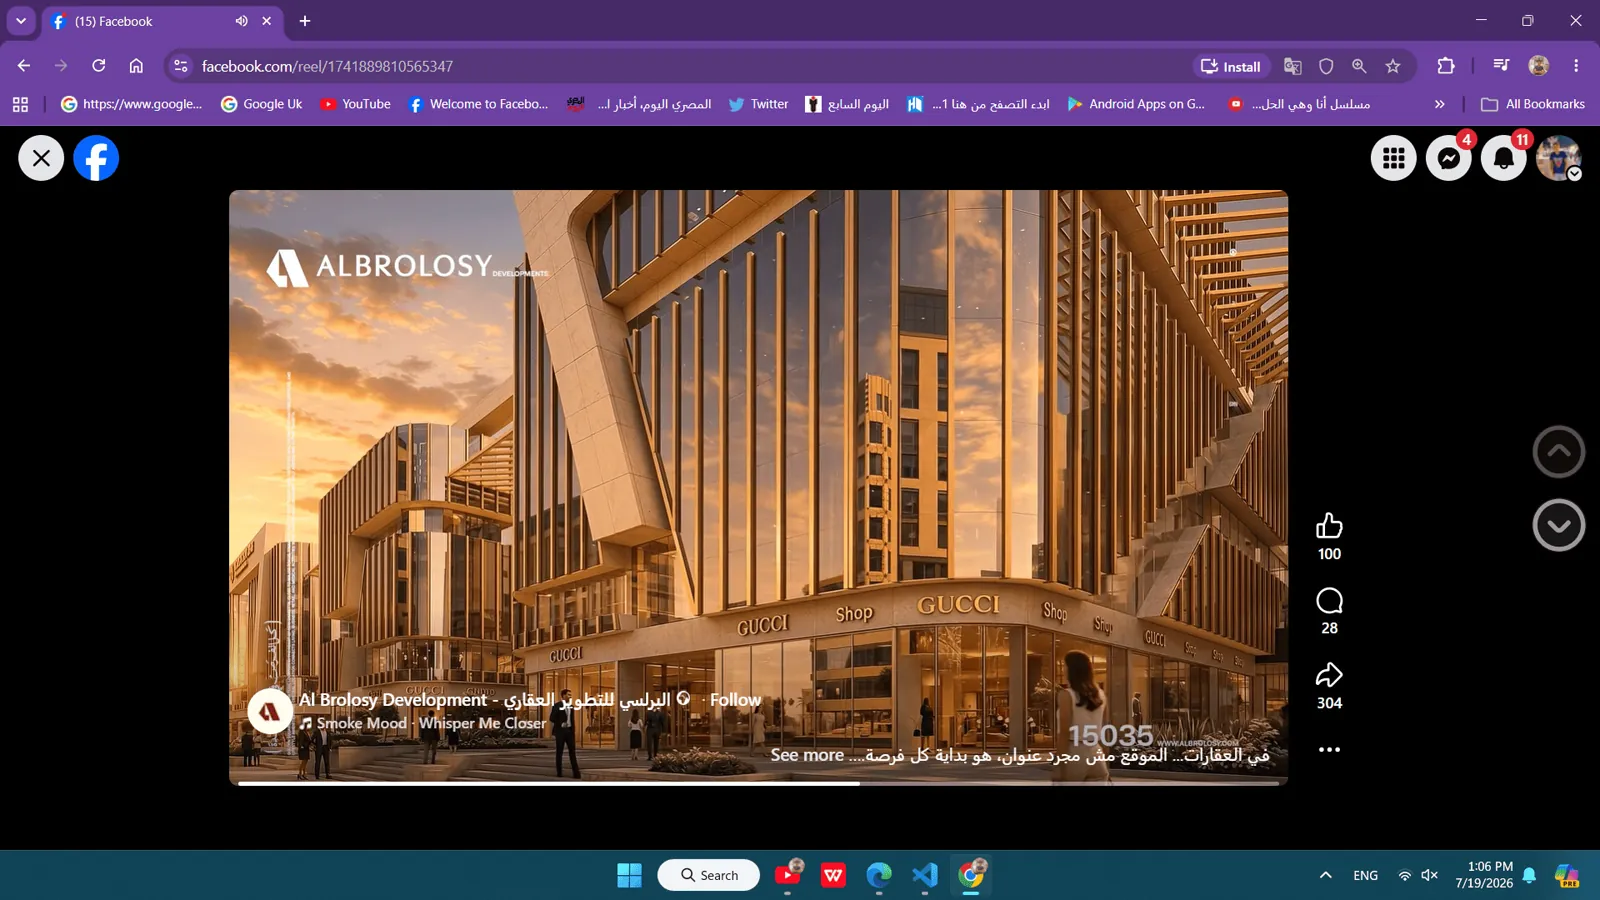
Task: Reload the current page
Action: tap(98, 66)
